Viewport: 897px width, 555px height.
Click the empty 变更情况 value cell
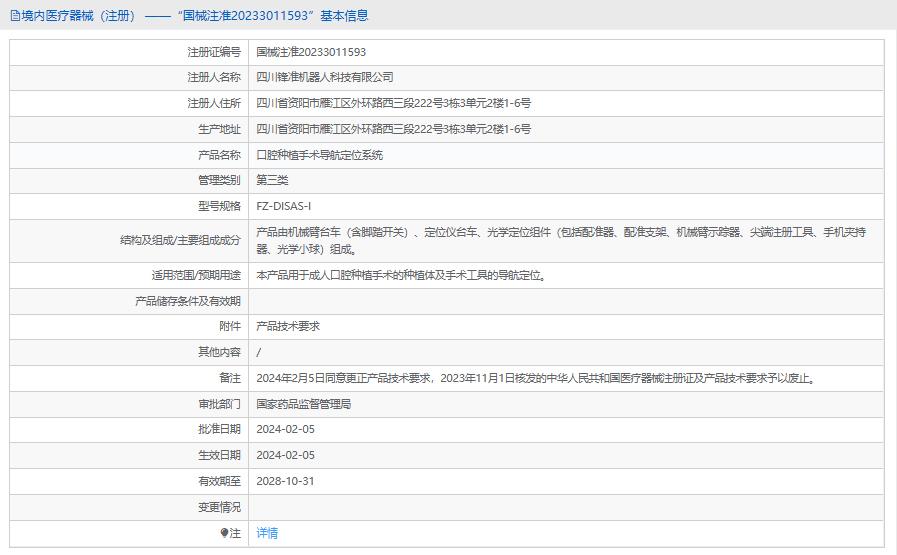tap(565, 507)
